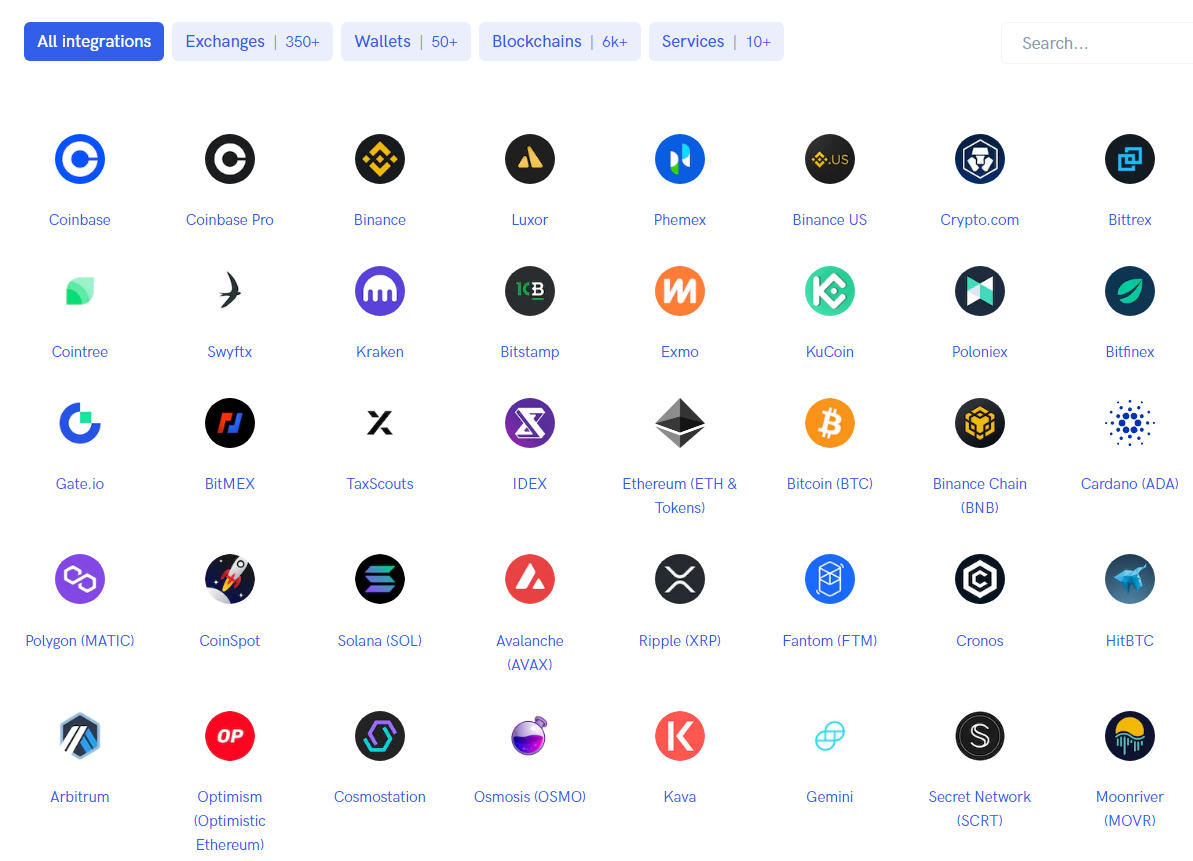This screenshot has width=1193, height=861.
Task: Follow the Coinbase Pro text link
Action: 230,220
